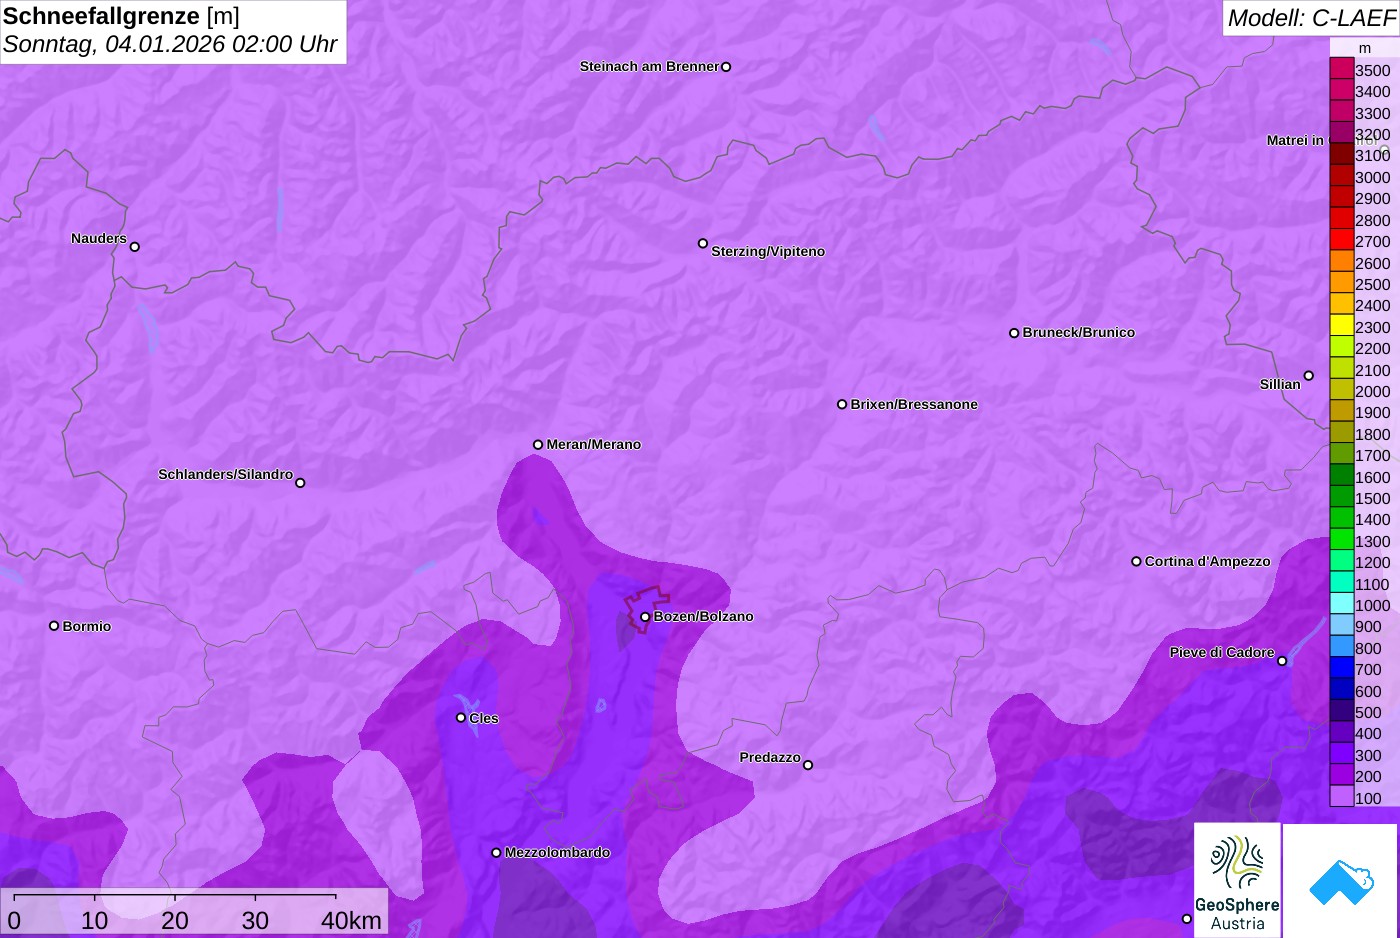The image size is (1400, 938).
Task: Click the Matrei in label
Action: [1295, 140]
